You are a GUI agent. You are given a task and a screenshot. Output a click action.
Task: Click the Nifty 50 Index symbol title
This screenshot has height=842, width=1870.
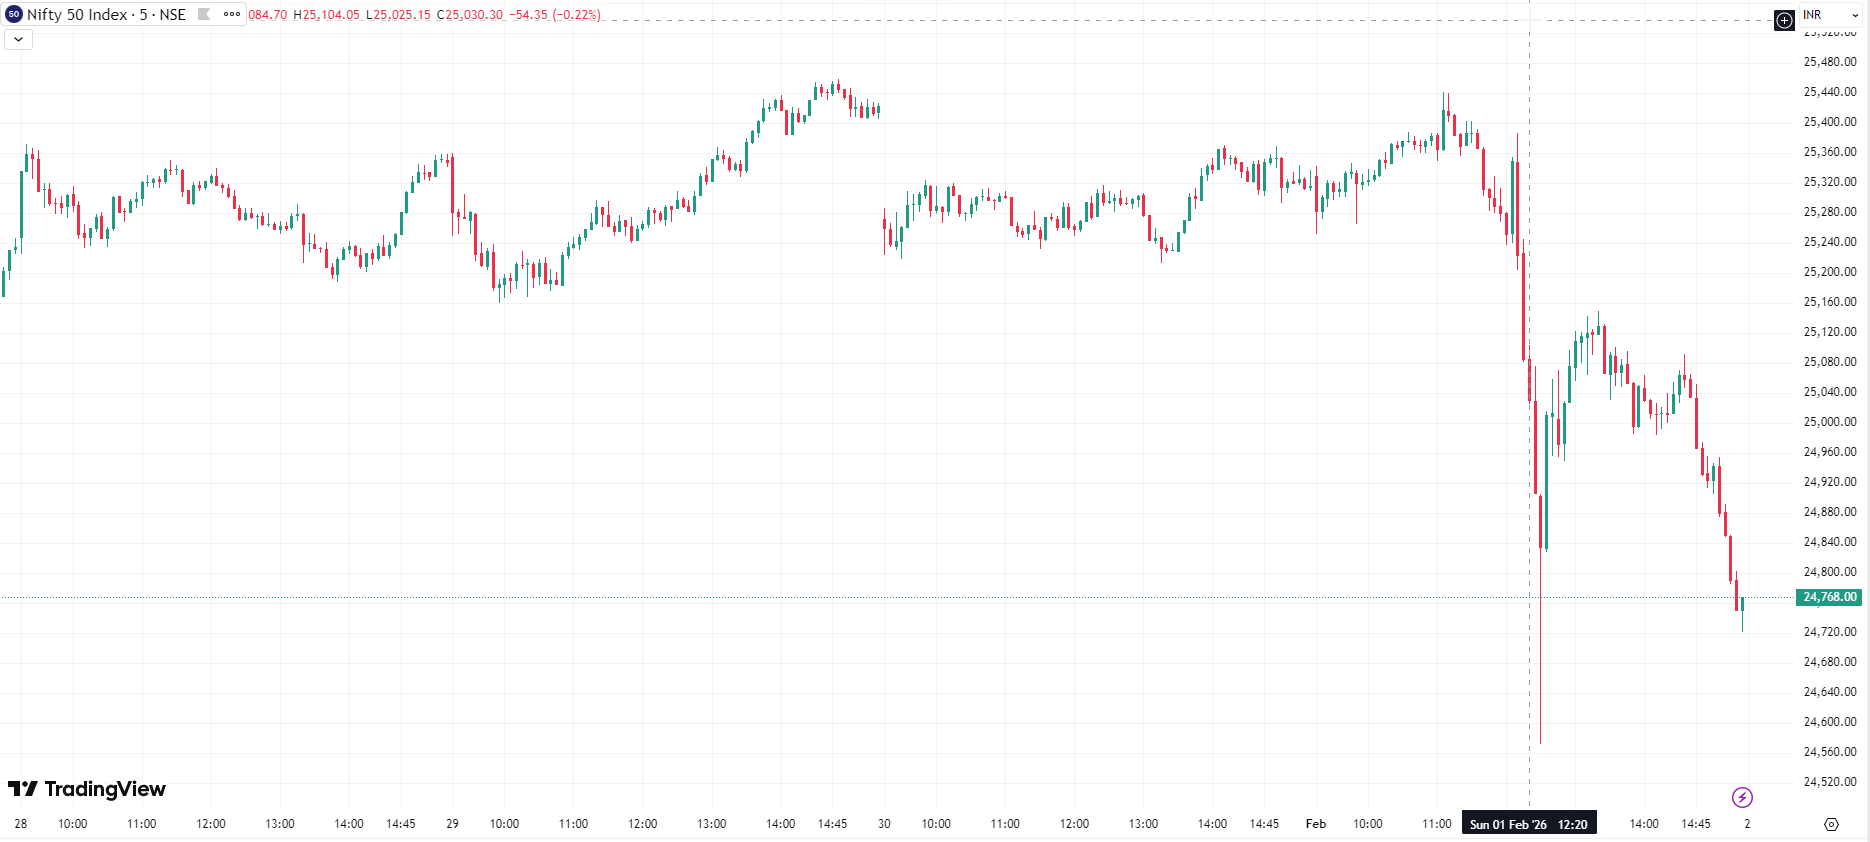coord(105,14)
